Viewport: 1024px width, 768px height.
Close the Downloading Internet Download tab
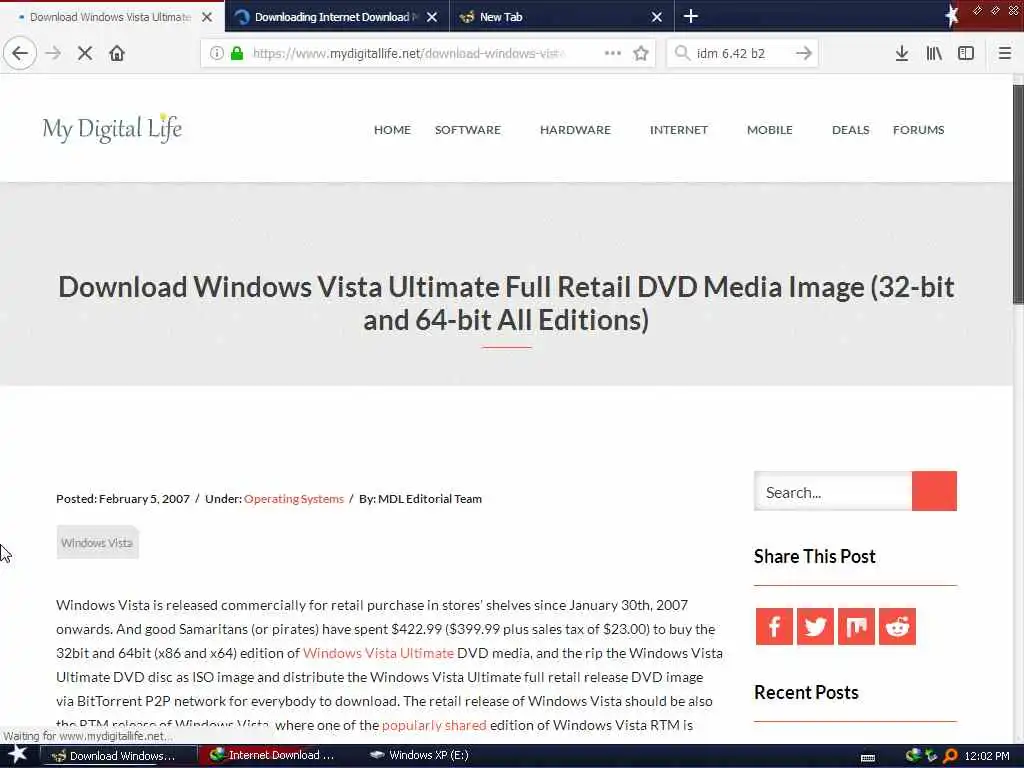(432, 17)
